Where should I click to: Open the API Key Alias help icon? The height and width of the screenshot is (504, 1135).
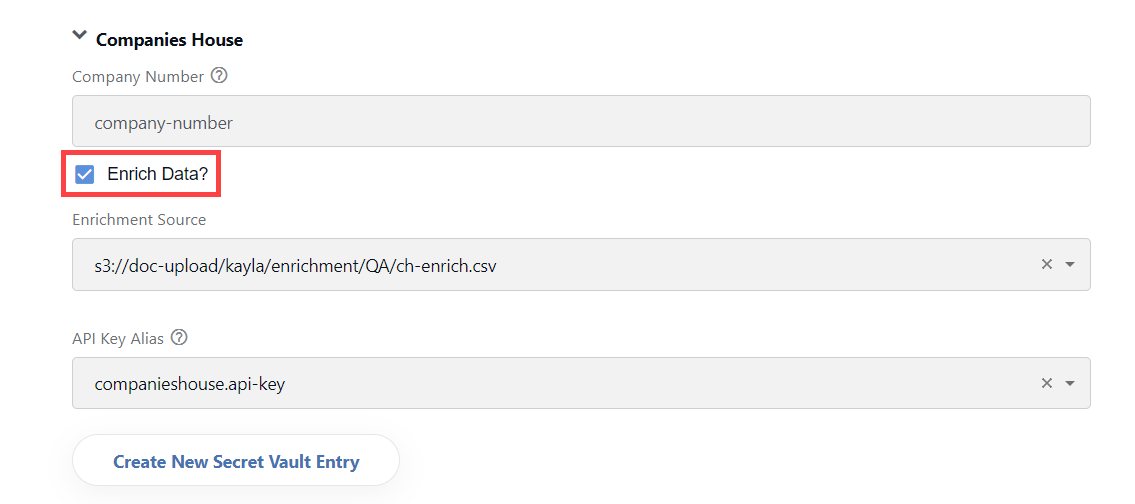[x=179, y=337]
